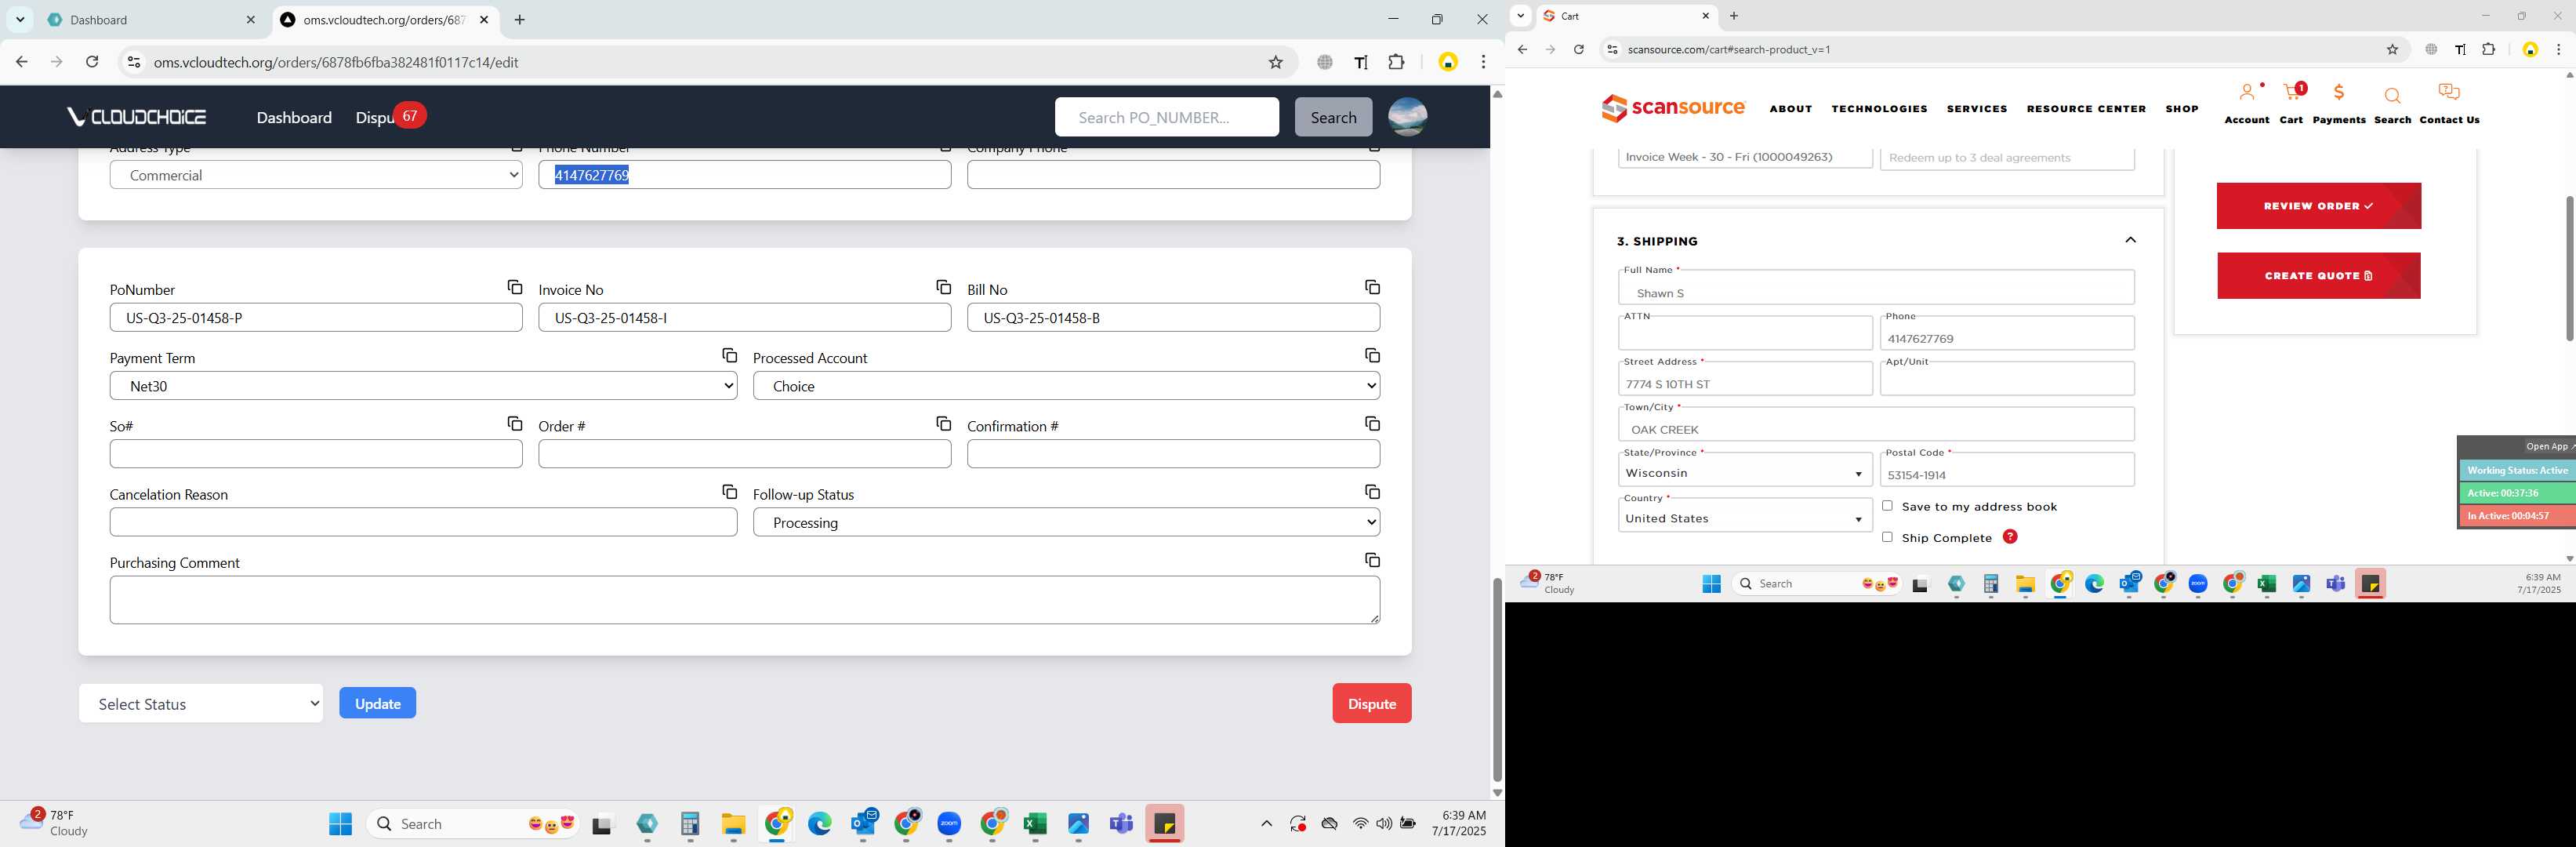Image resolution: width=2576 pixels, height=847 pixels.
Task: Copy the So# field value
Action: [x=514, y=424]
